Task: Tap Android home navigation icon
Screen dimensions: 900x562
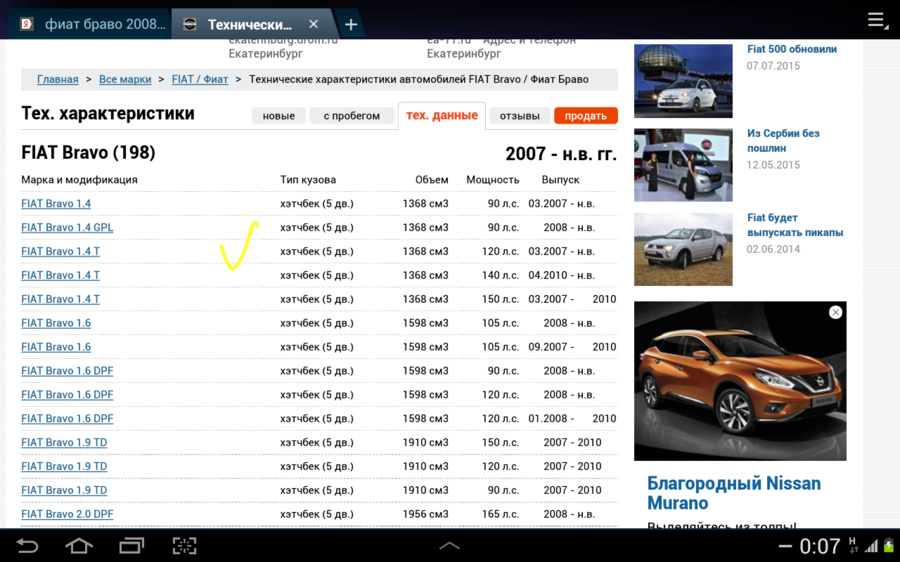Action: pyautogui.click(x=79, y=545)
